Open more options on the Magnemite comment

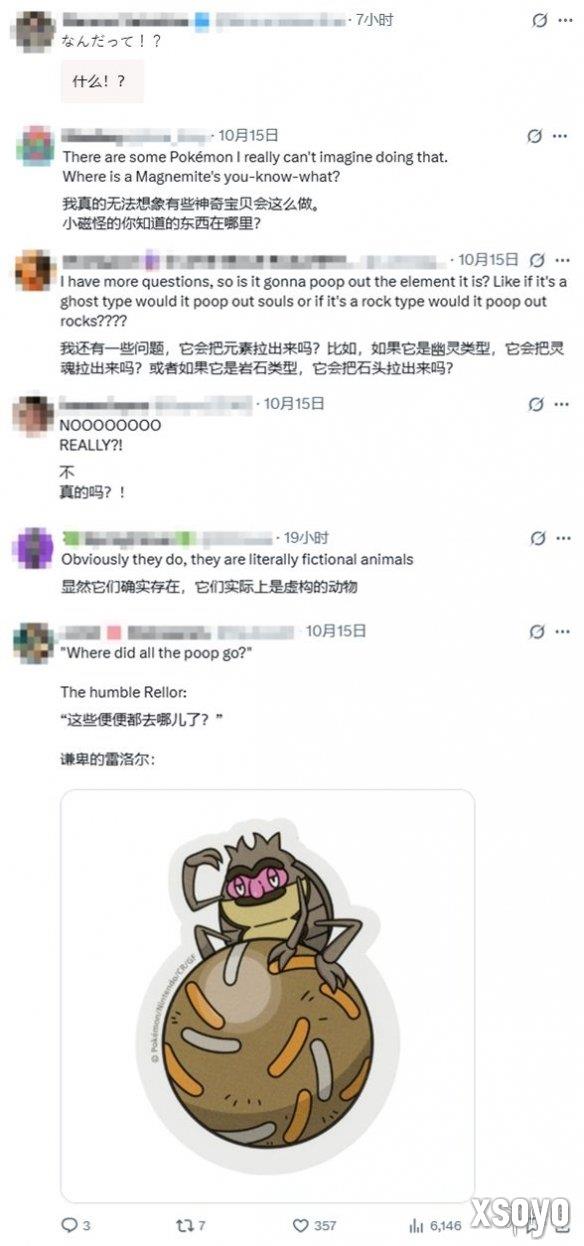559,136
